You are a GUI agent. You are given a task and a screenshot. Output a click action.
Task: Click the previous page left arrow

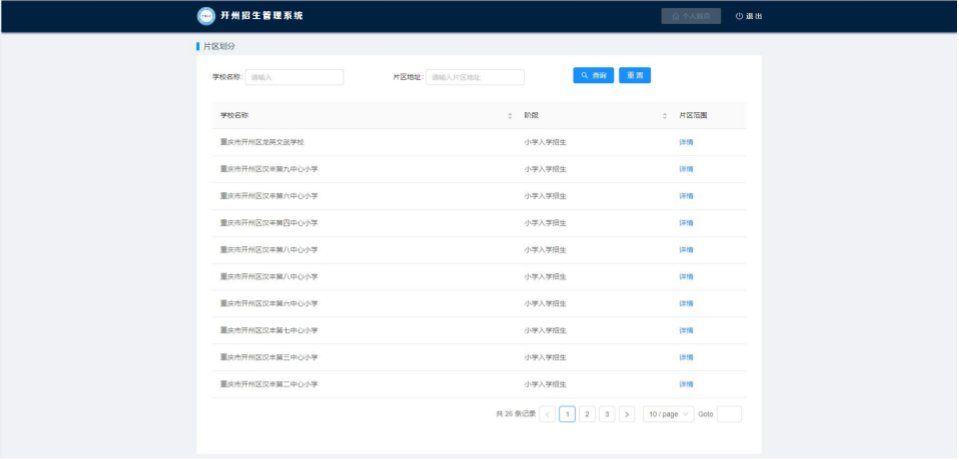(x=547, y=414)
